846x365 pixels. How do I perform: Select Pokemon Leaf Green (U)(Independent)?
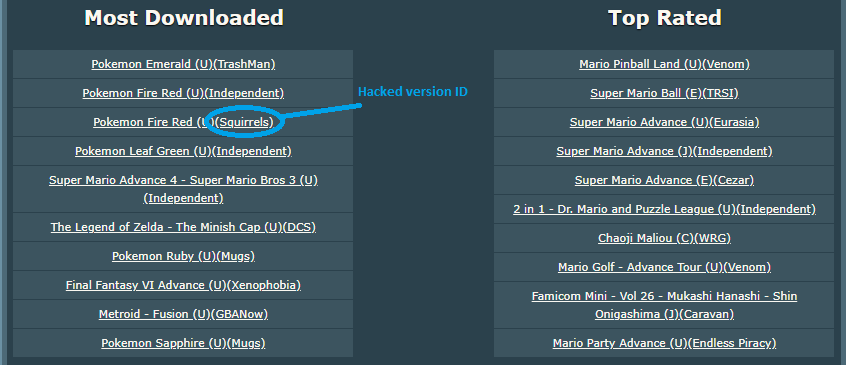183,151
